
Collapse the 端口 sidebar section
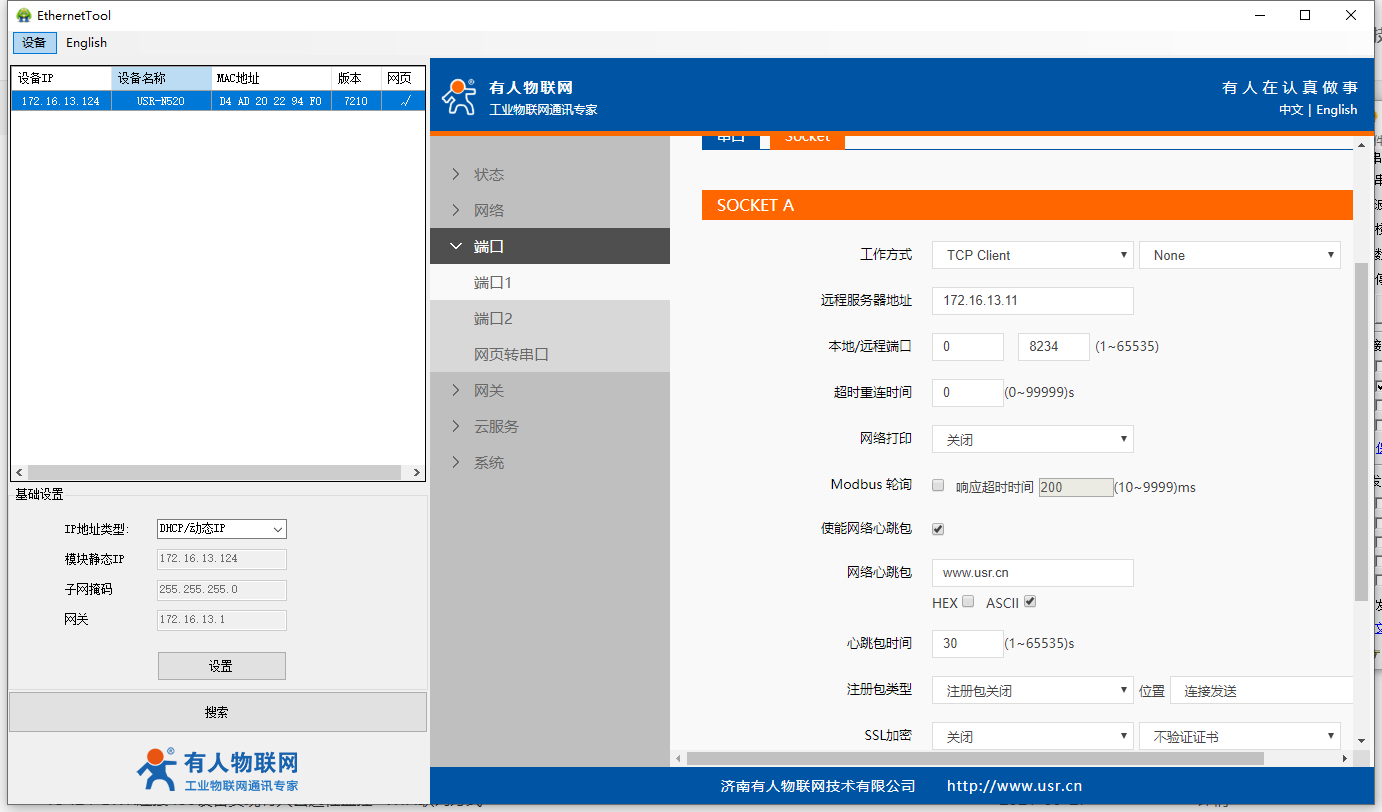pyautogui.click(x=489, y=247)
